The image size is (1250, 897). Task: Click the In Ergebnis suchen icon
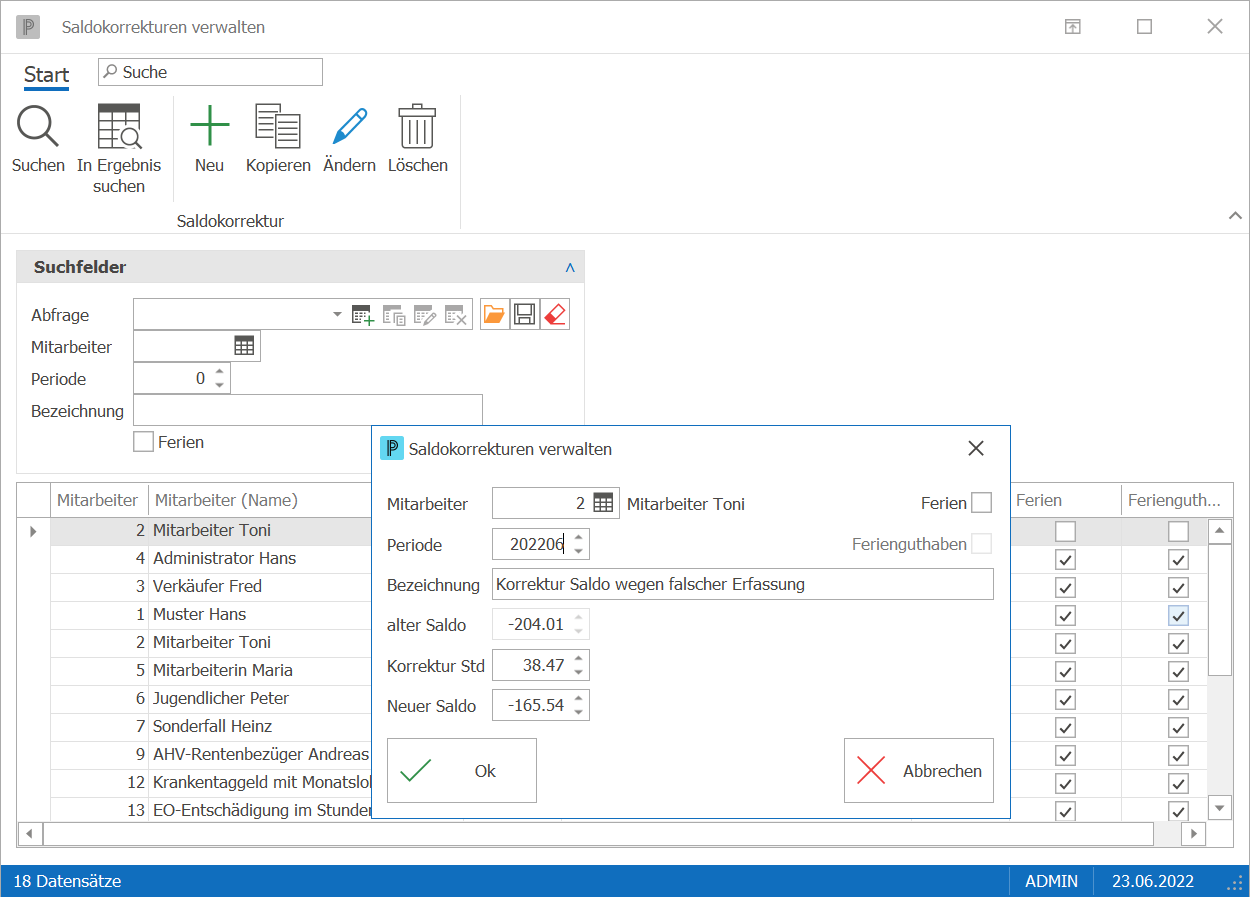click(119, 127)
